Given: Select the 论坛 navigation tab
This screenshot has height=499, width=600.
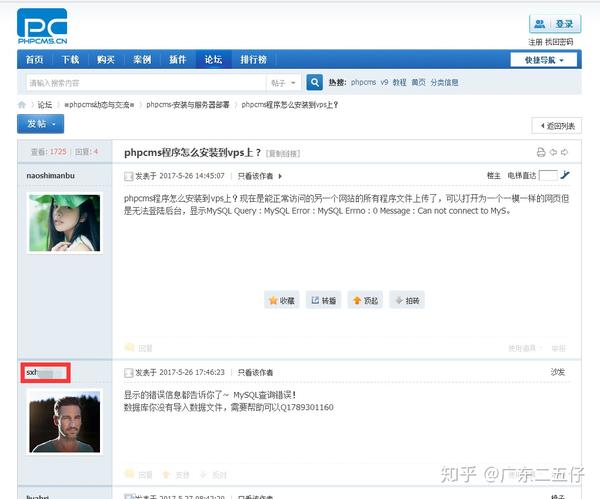Looking at the screenshot, I should coord(214,59).
